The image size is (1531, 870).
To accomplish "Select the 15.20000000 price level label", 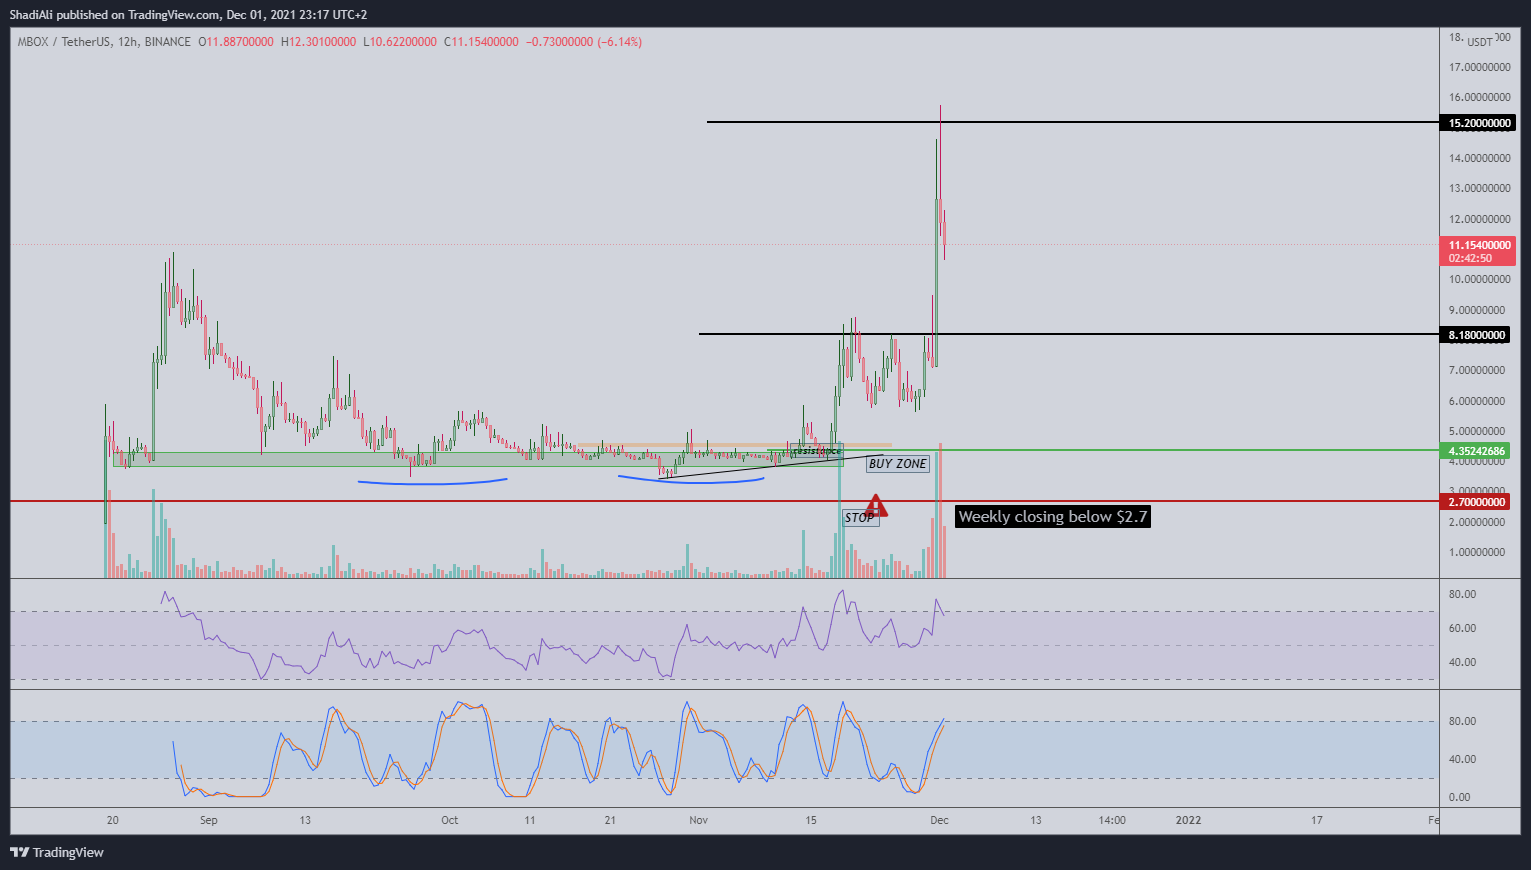I will [x=1477, y=123].
